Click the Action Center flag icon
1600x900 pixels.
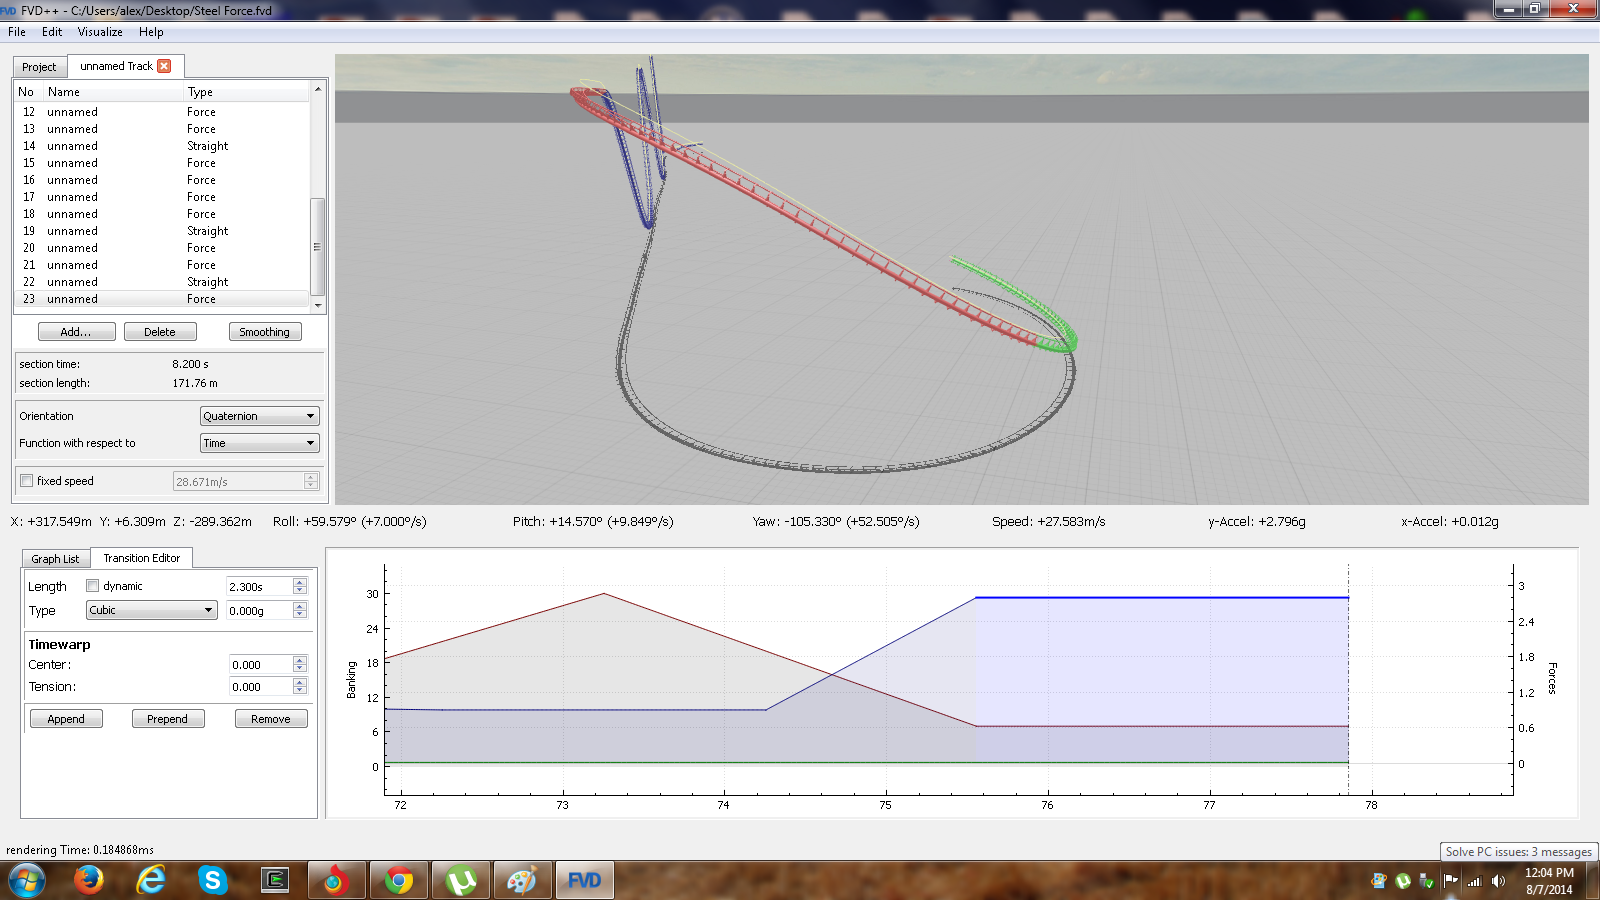1451,881
